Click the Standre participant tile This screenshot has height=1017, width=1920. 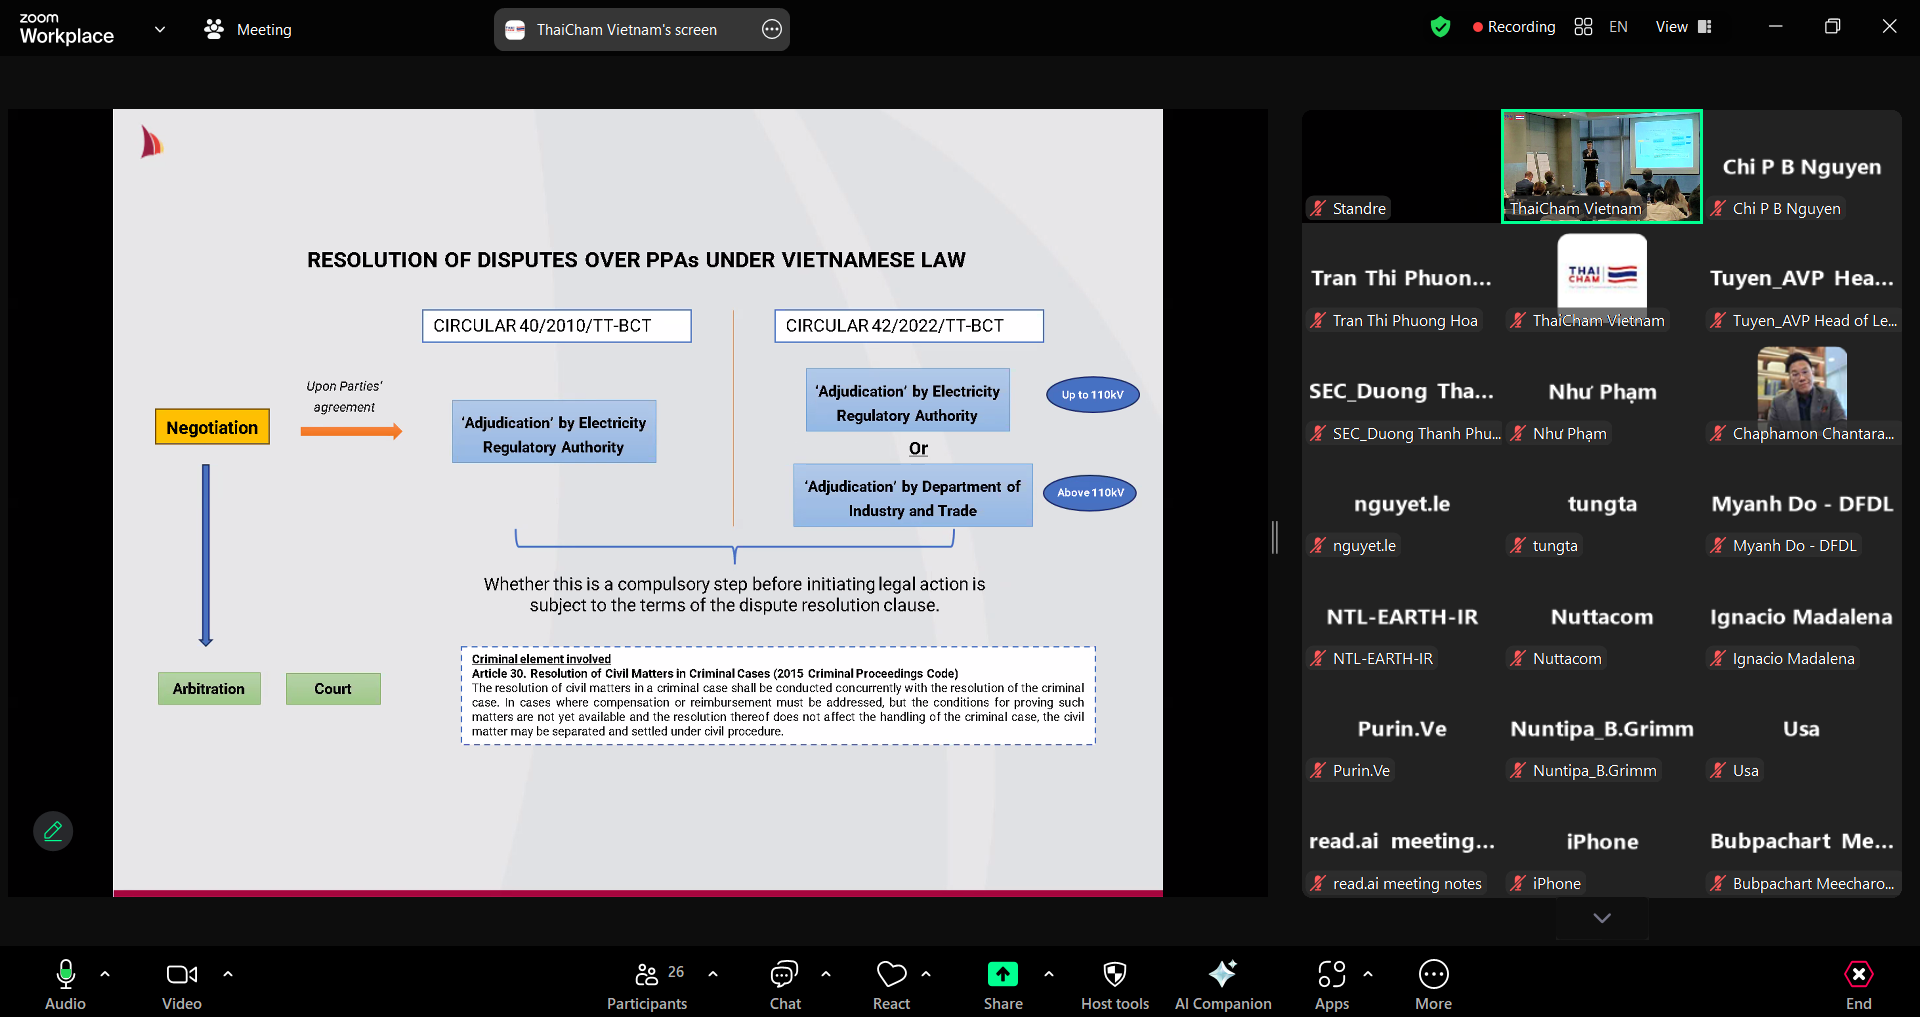click(x=1400, y=166)
